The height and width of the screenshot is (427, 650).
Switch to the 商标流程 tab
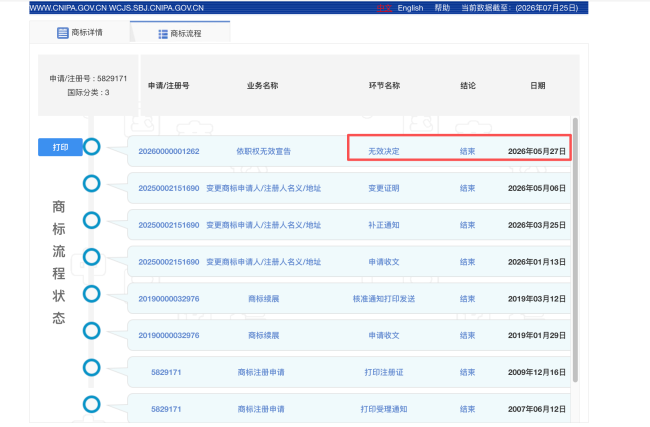pos(180,33)
